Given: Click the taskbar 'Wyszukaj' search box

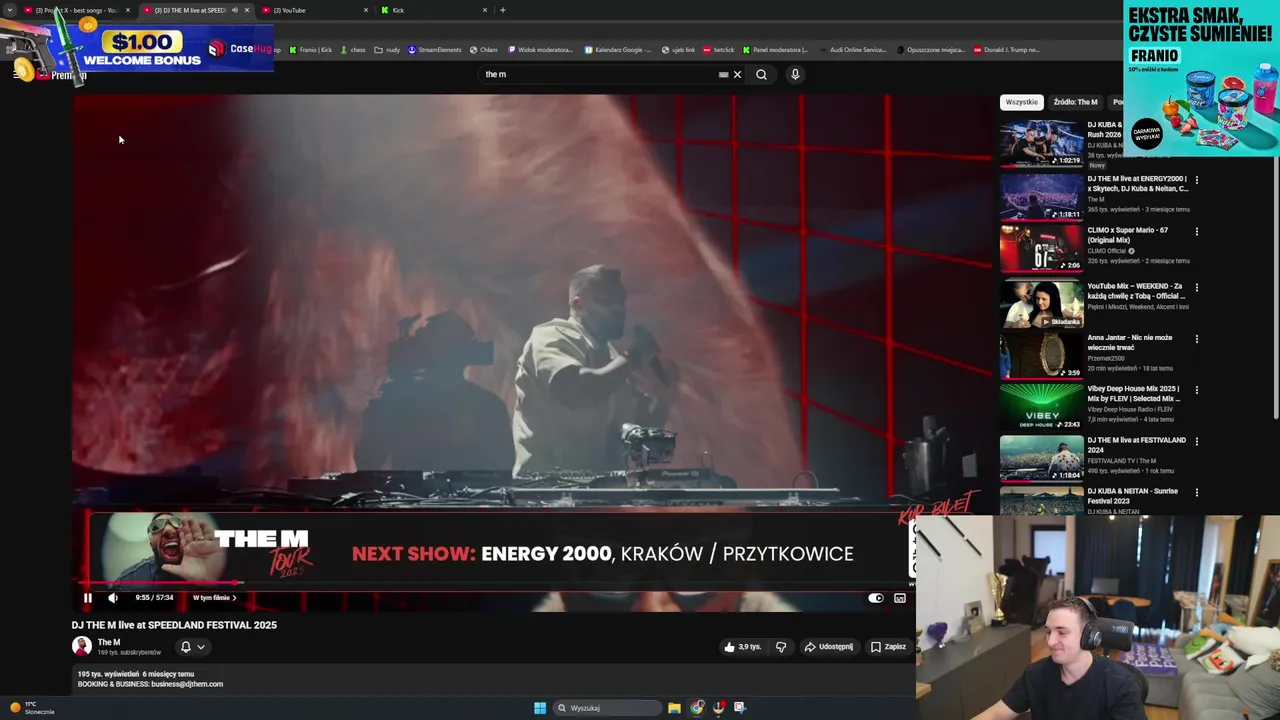Looking at the screenshot, I should 607,708.
